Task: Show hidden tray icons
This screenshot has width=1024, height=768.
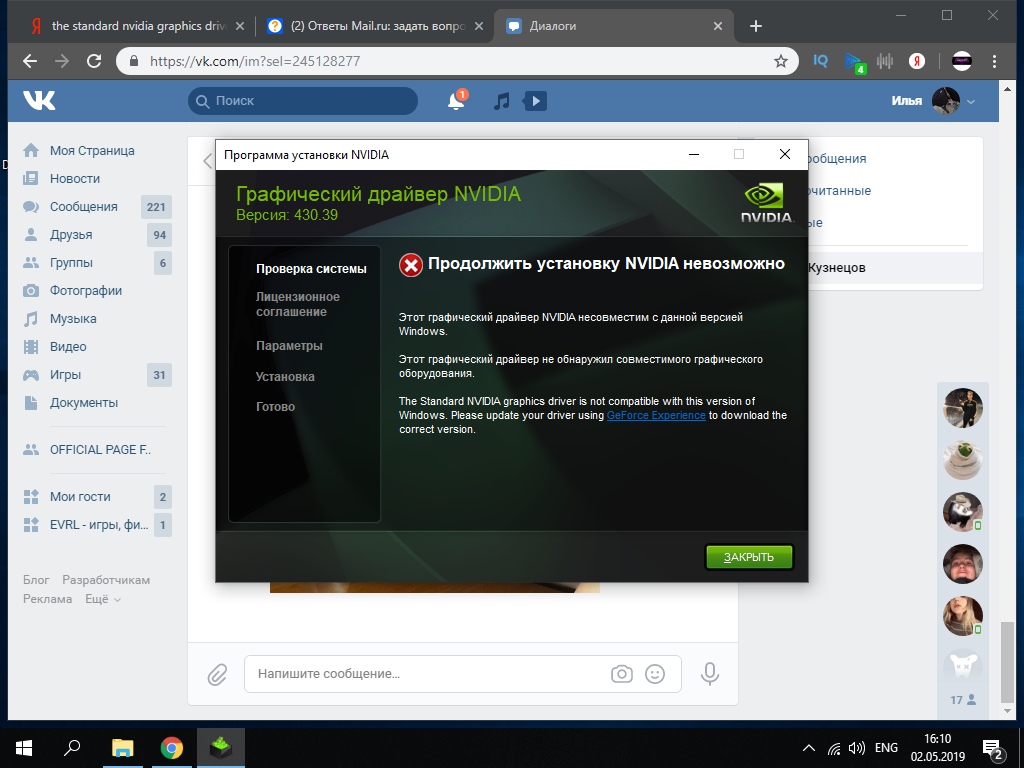Action: [x=808, y=748]
